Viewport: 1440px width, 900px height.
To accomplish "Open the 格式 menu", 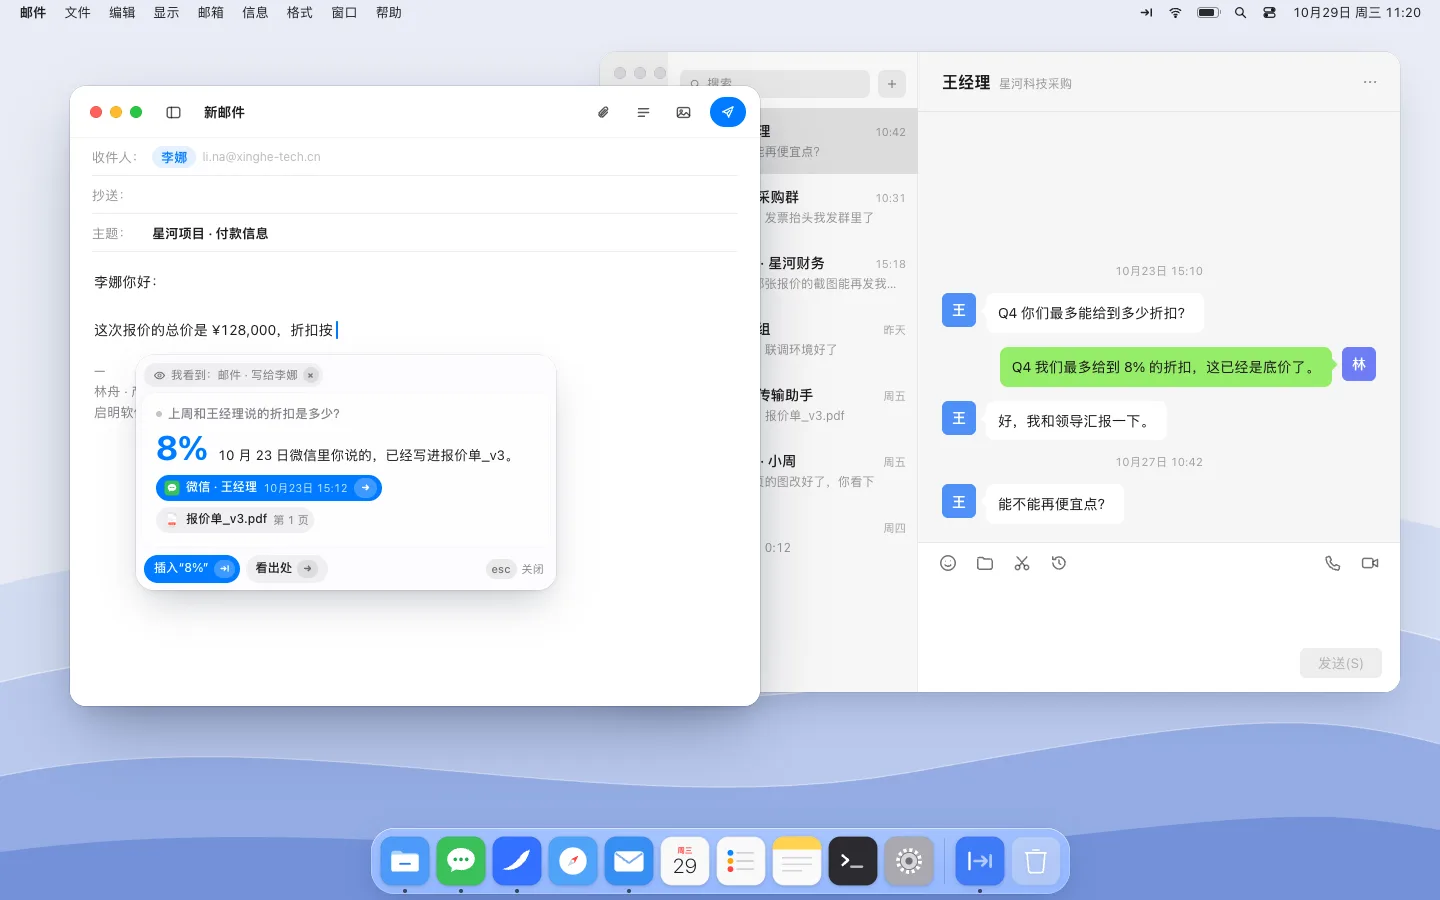I will (x=299, y=12).
